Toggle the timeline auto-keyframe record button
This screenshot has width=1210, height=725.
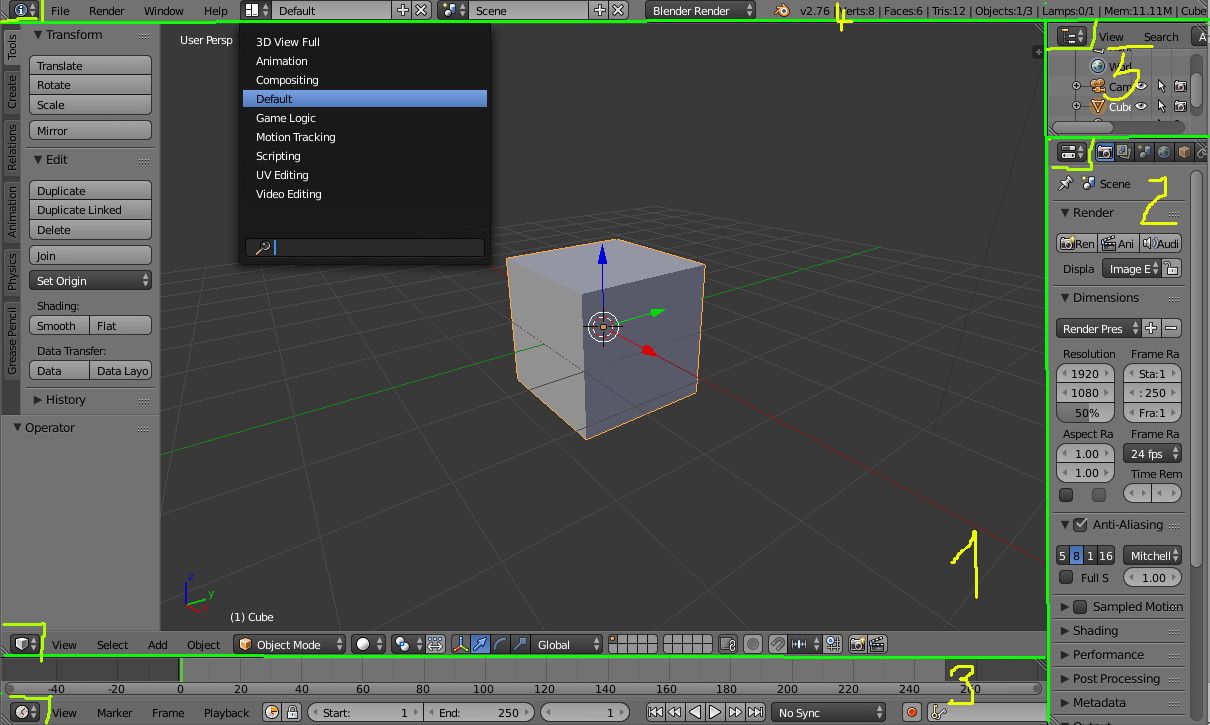pyautogui.click(x=911, y=713)
